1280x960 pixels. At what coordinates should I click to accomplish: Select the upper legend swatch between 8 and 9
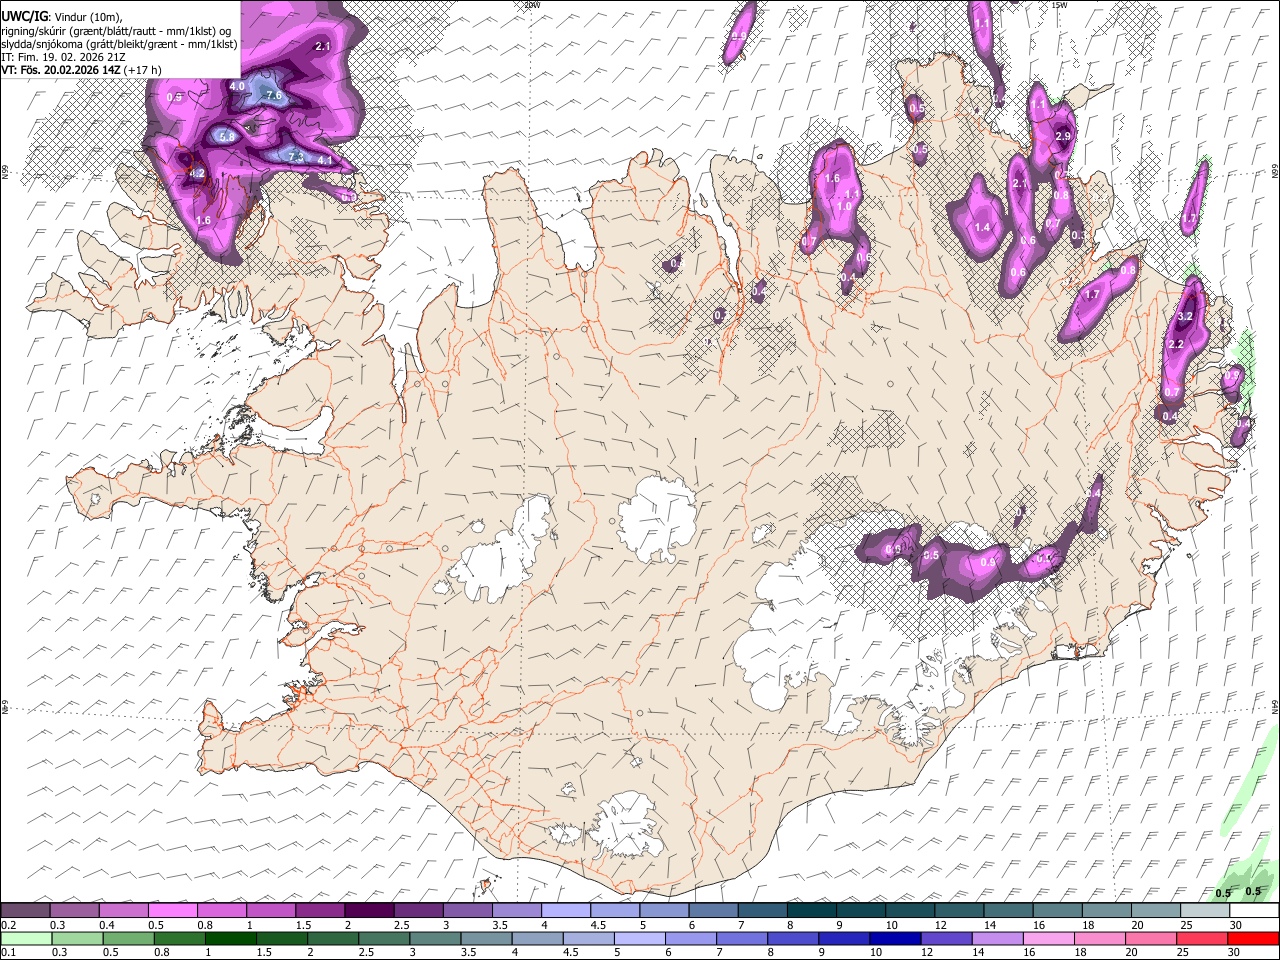pos(812,911)
